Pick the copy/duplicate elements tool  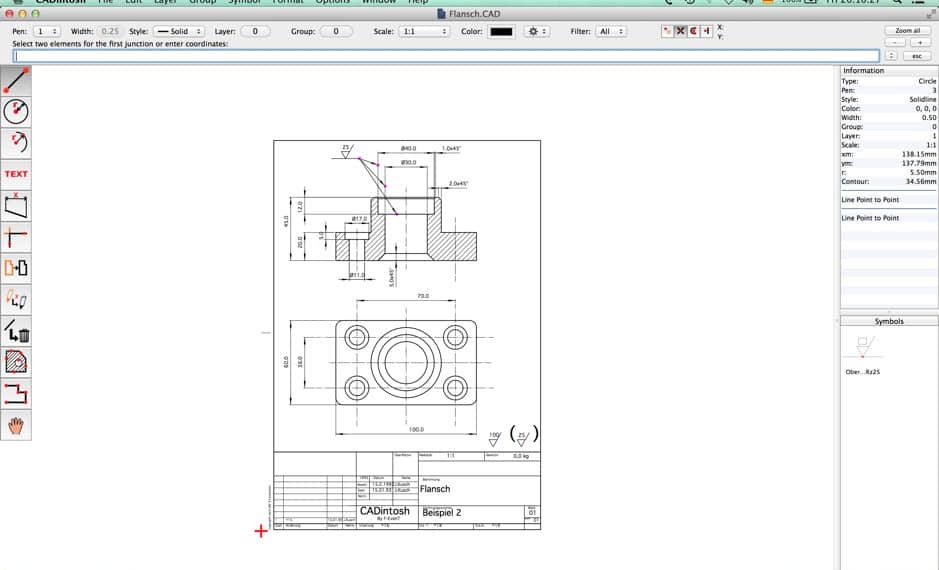pos(17,267)
